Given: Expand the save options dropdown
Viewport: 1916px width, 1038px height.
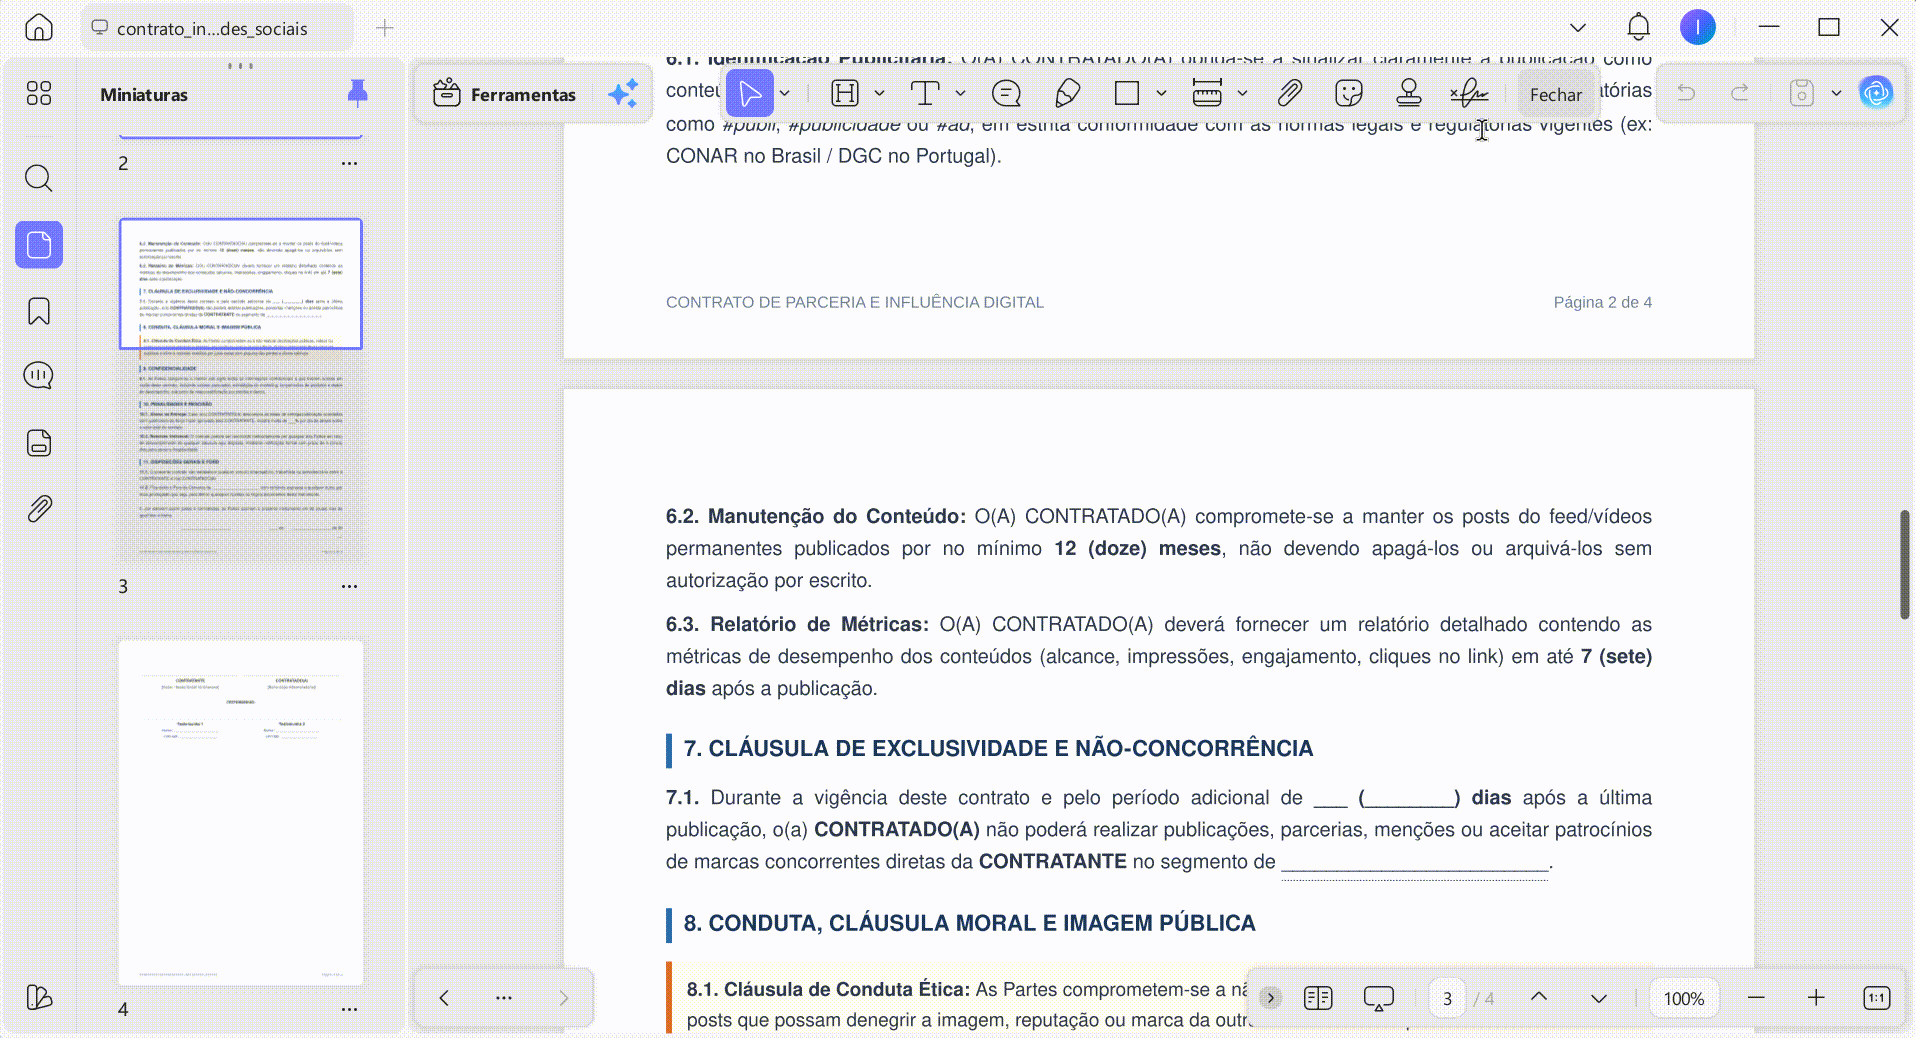Looking at the screenshot, I should coord(1836,94).
